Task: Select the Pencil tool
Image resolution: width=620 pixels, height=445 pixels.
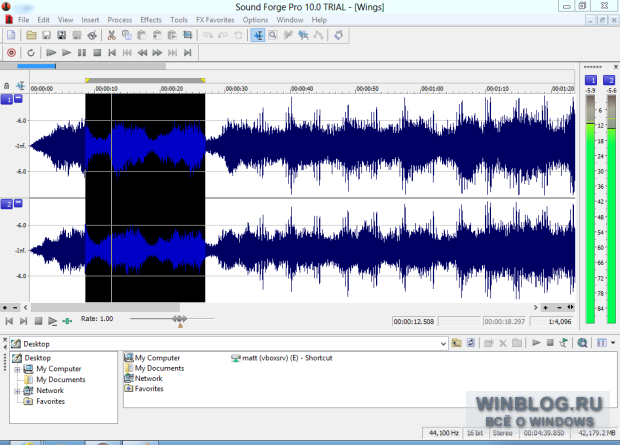Action: pyautogui.click(x=288, y=35)
